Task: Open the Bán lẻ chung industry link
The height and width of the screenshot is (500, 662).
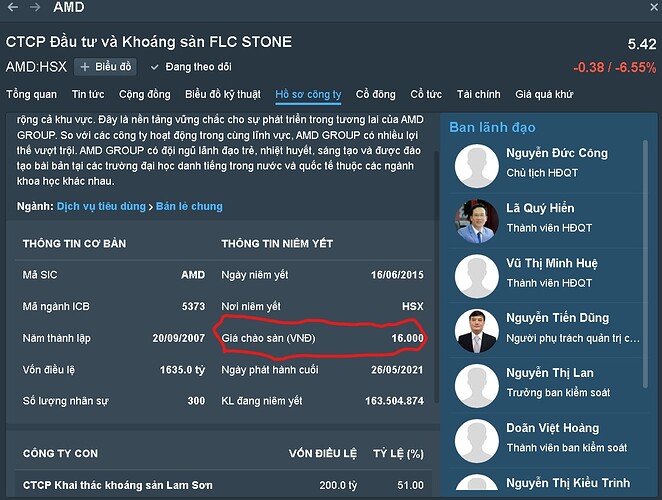Action: 189,206
